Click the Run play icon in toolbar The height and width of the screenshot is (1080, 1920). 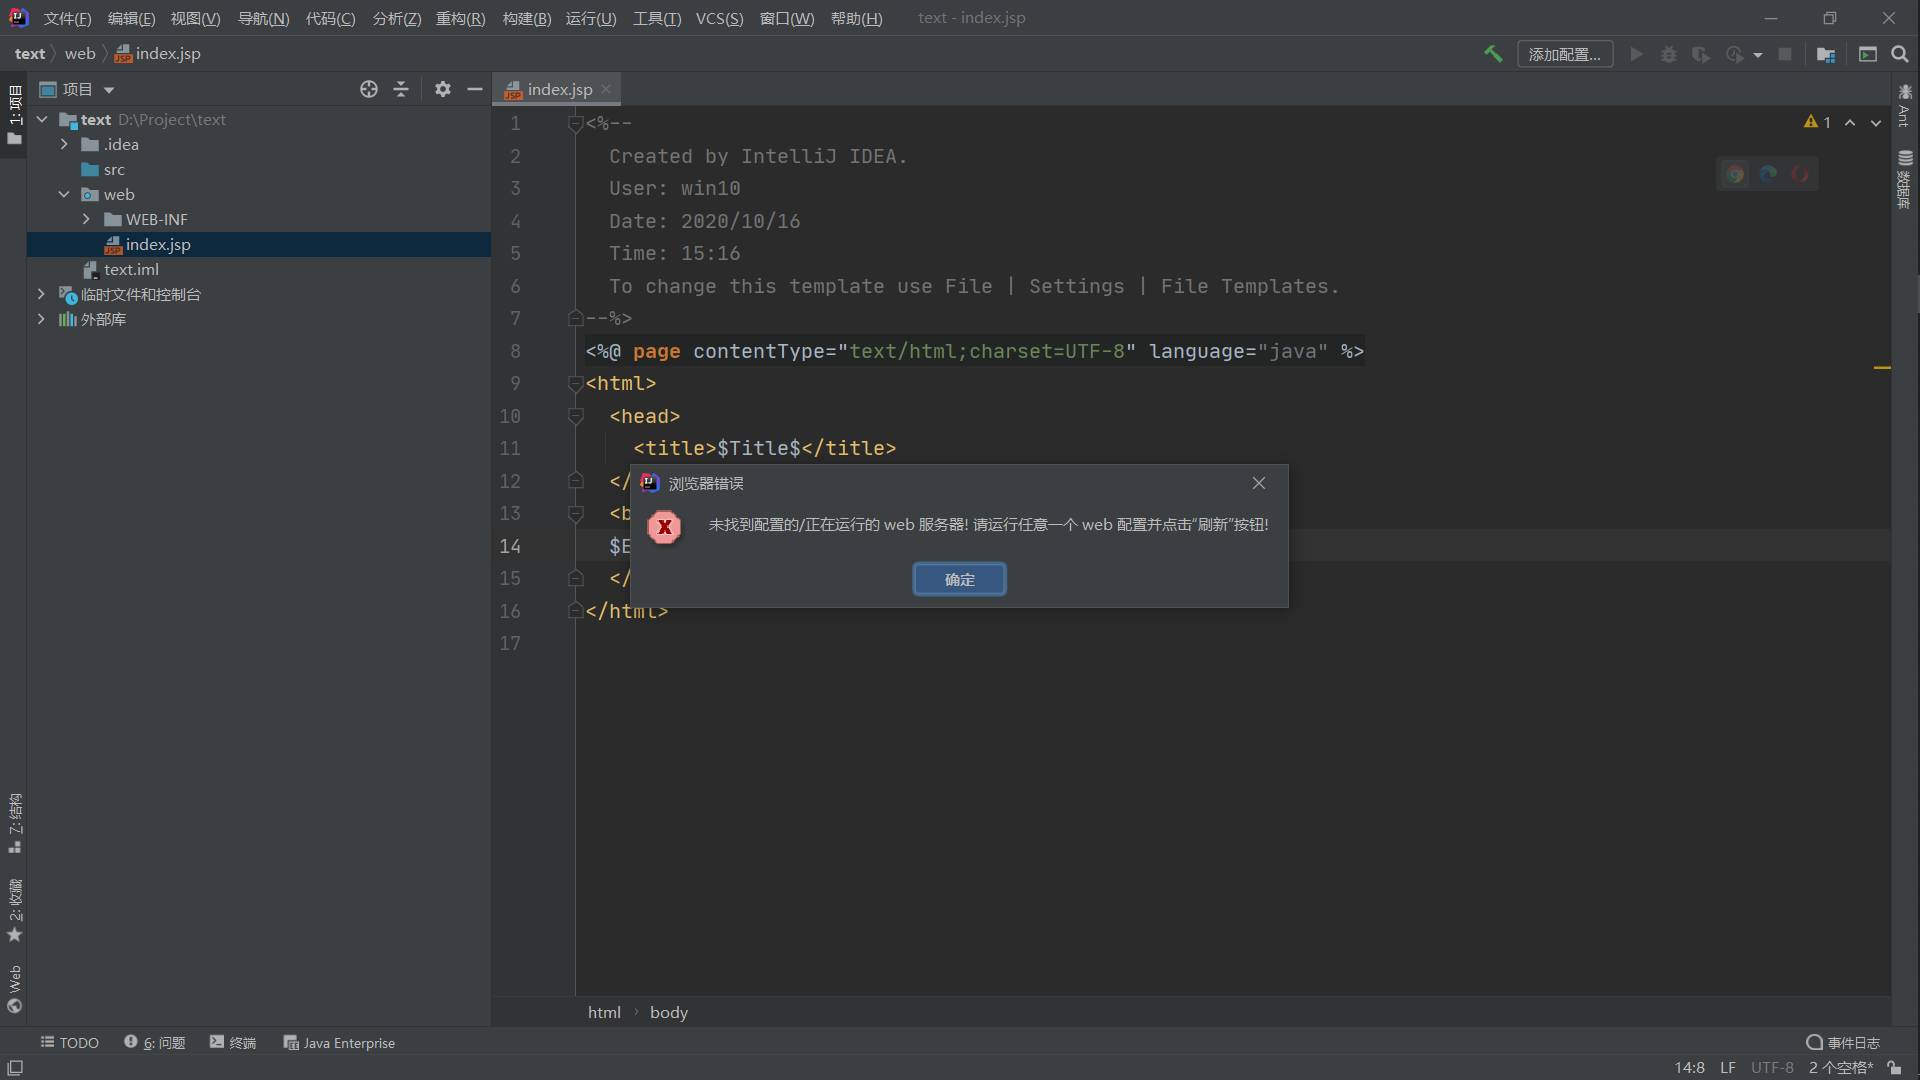(x=1637, y=54)
